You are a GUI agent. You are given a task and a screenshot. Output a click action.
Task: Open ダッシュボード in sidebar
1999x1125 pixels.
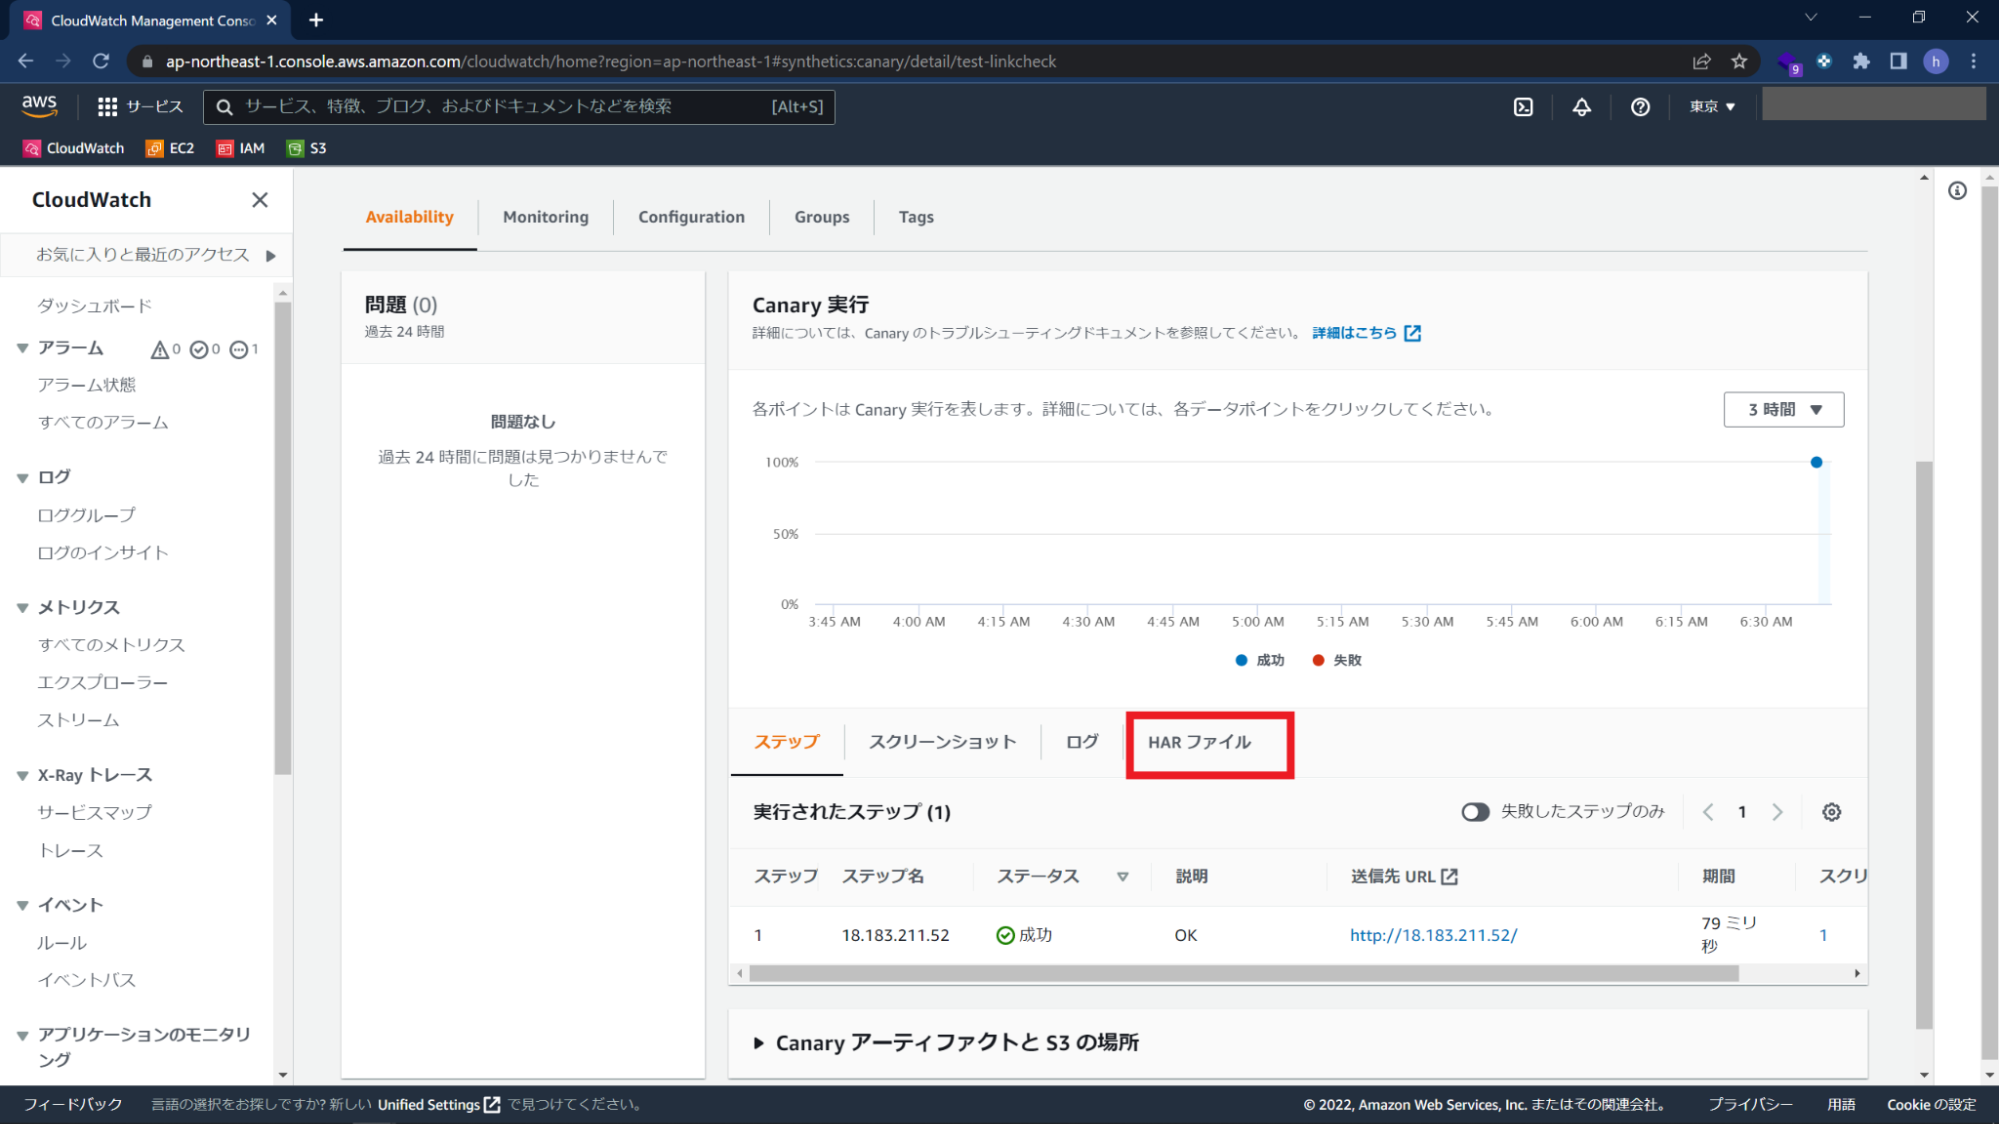click(94, 306)
